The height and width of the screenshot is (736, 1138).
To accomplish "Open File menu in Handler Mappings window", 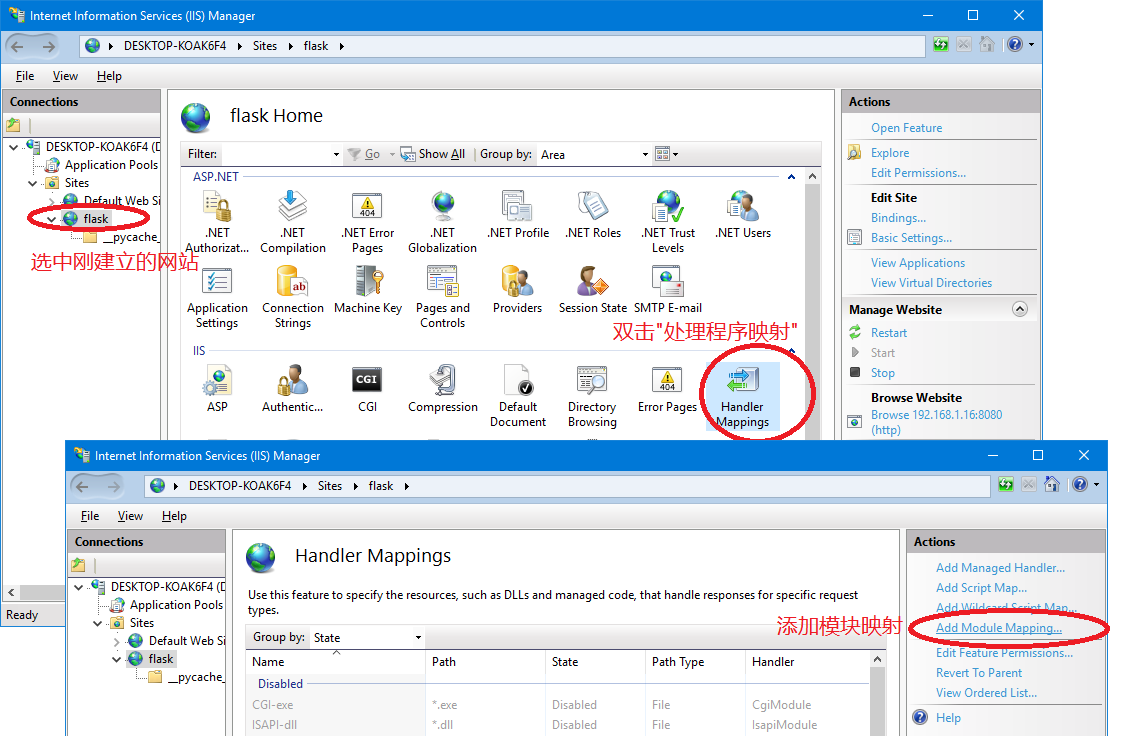I will [90, 515].
